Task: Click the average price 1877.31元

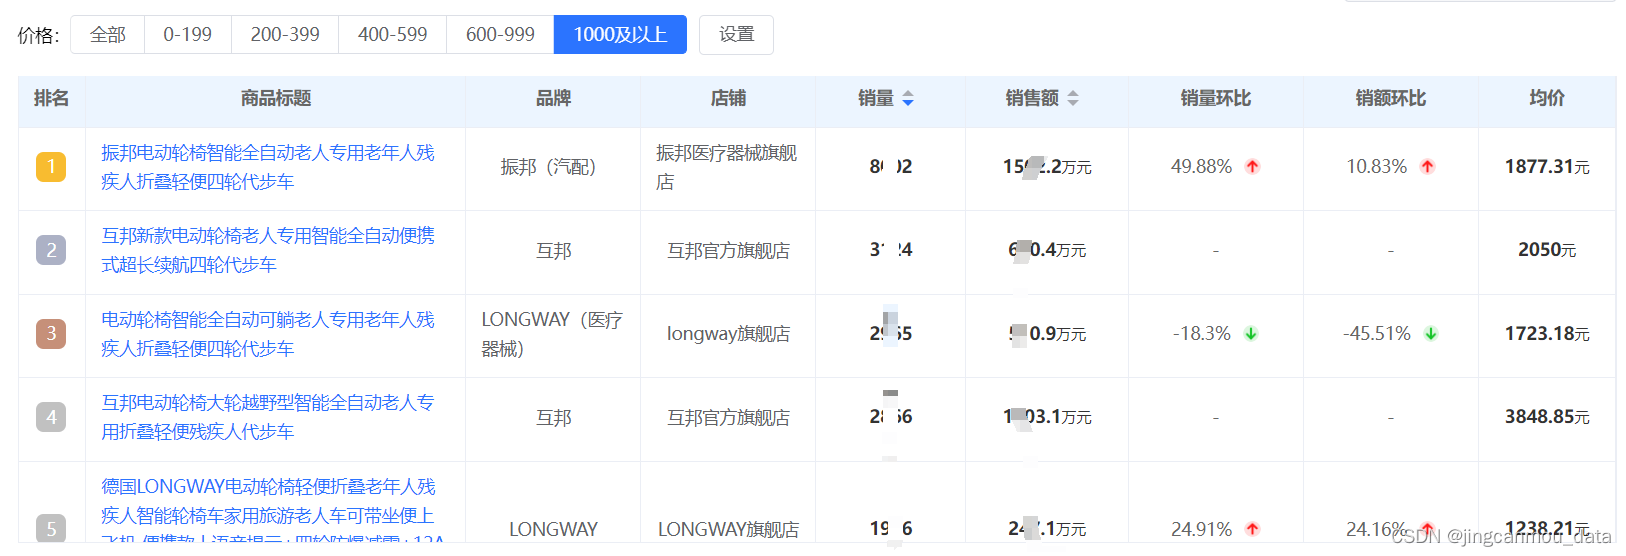Action: [x=1547, y=167]
